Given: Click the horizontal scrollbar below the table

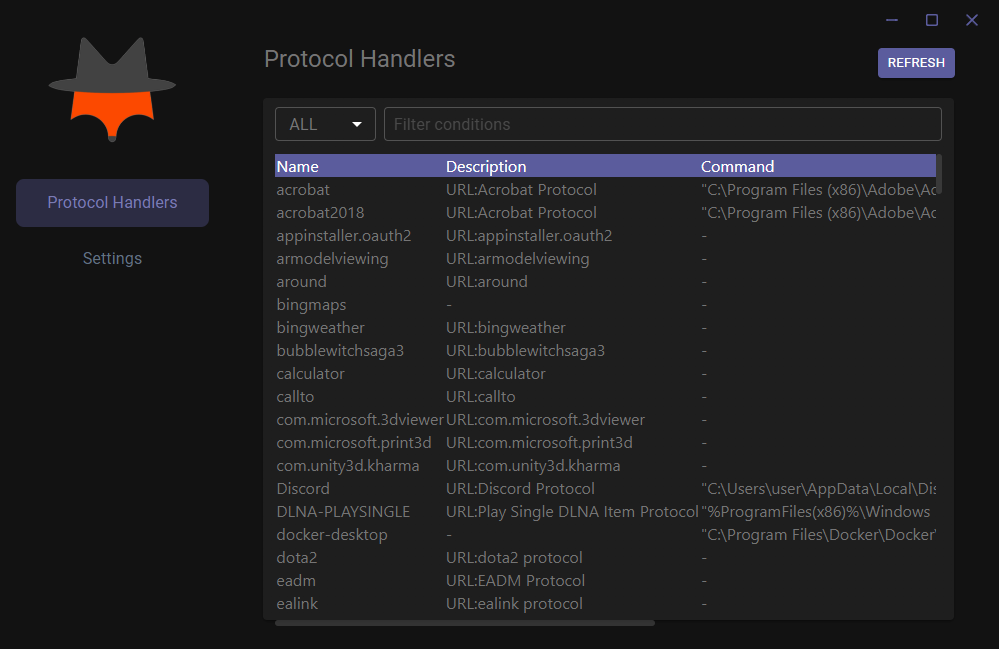Looking at the screenshot, I should click(x=465, y=623).
